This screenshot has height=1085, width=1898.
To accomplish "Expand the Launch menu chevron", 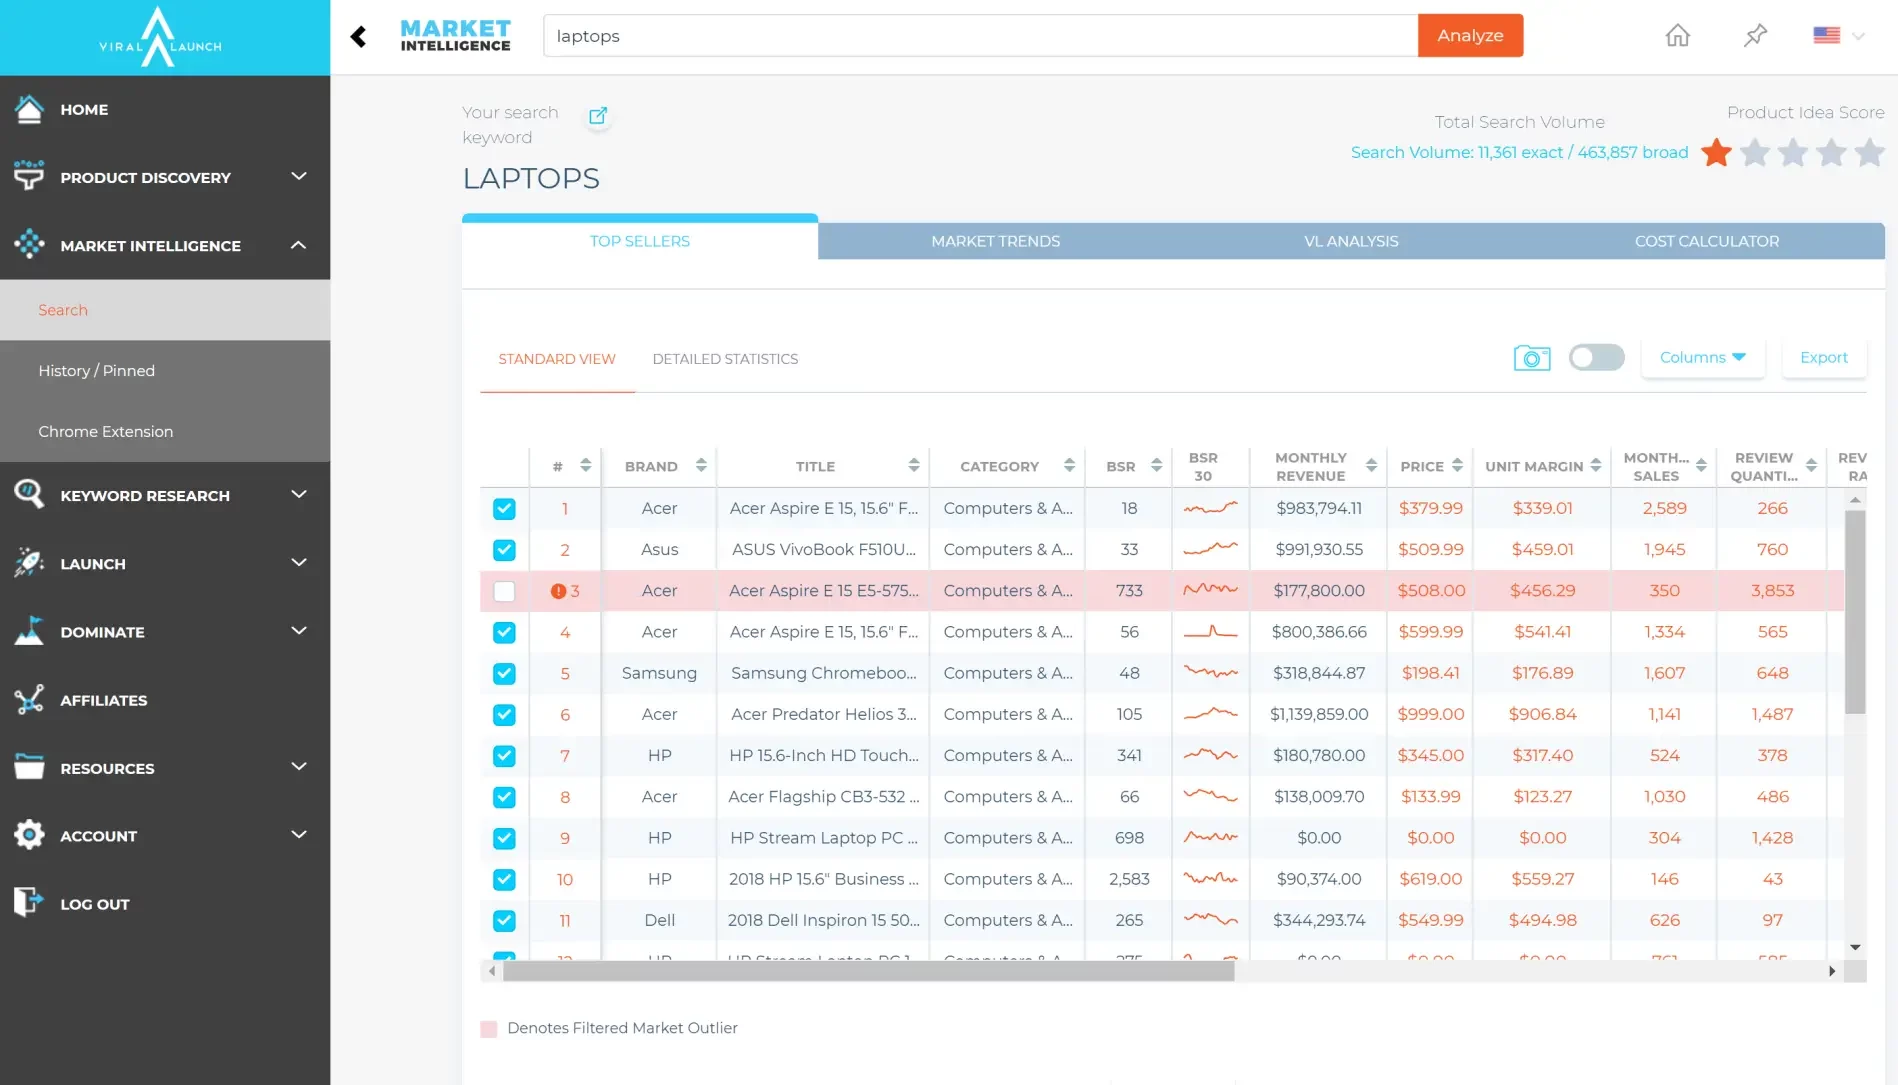I will pos(298,562).
